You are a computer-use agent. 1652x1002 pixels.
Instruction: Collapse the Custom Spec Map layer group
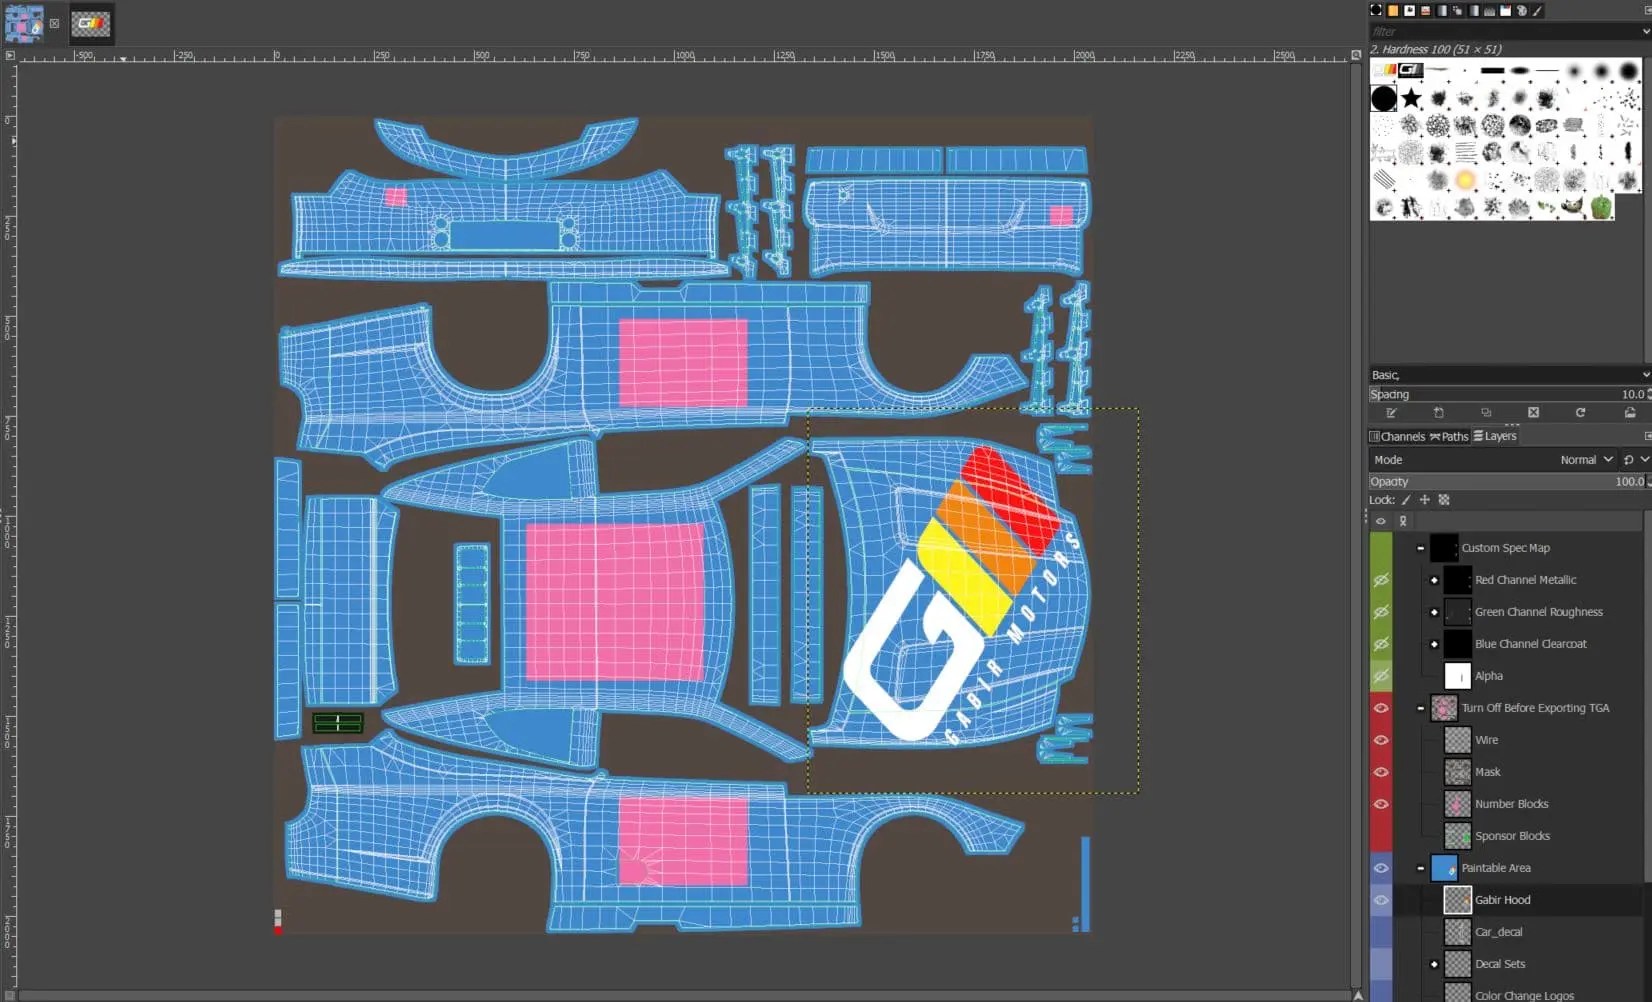click(x=1420, y=548)
